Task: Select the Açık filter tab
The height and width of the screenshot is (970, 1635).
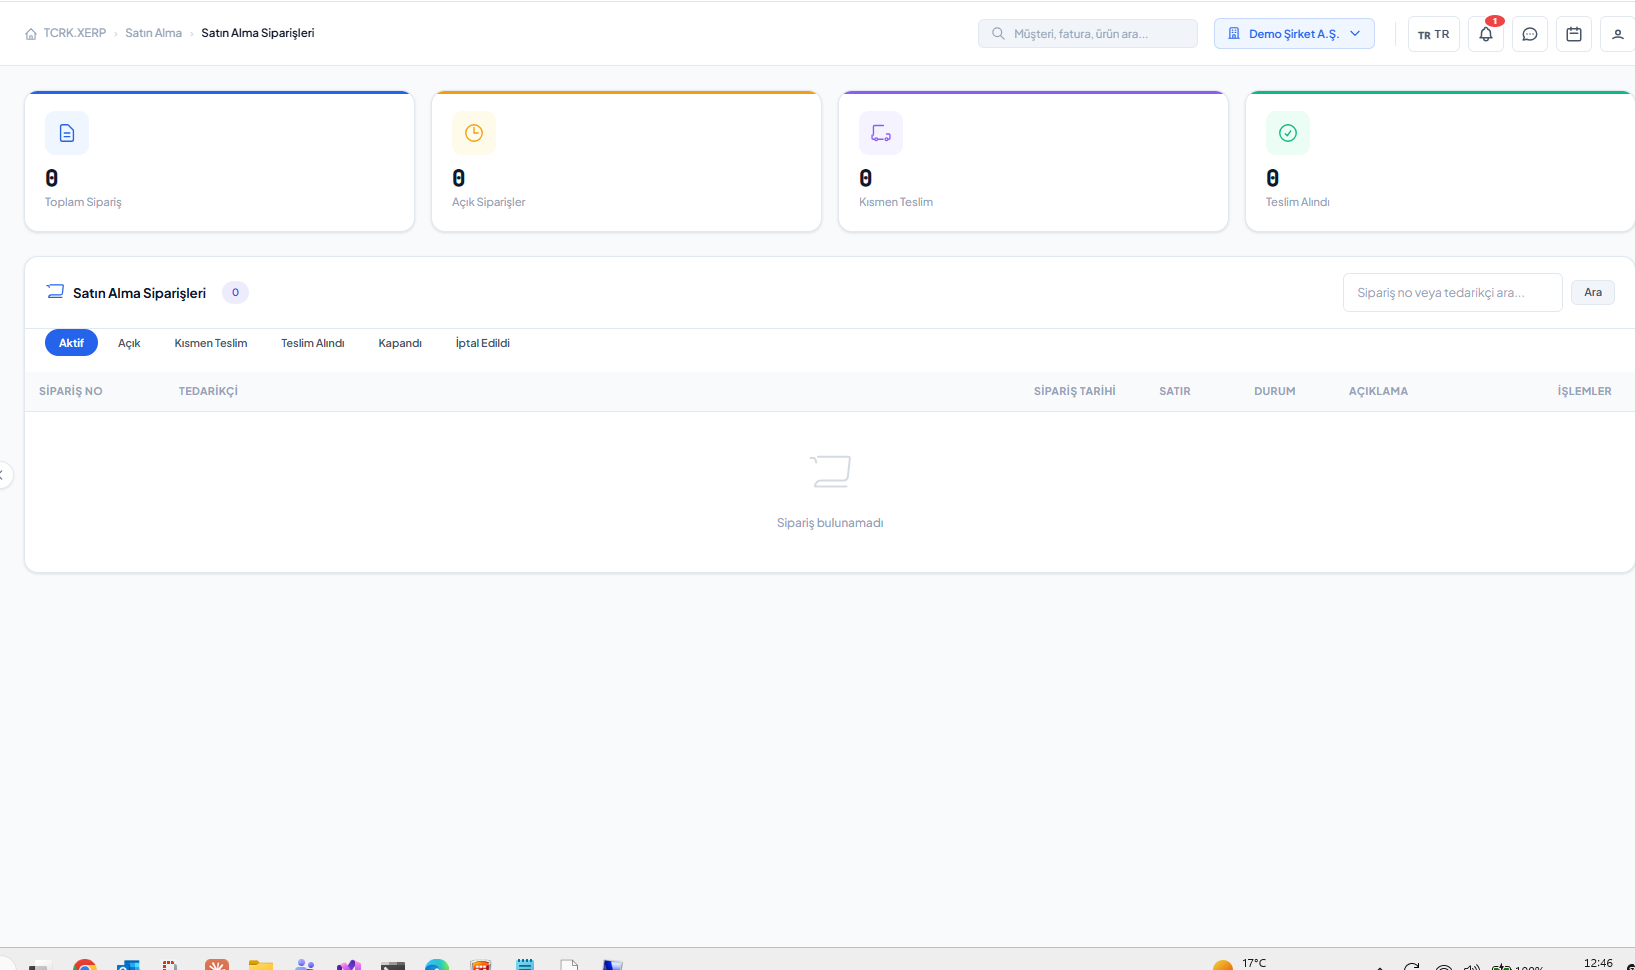Action: pos(129,343)
